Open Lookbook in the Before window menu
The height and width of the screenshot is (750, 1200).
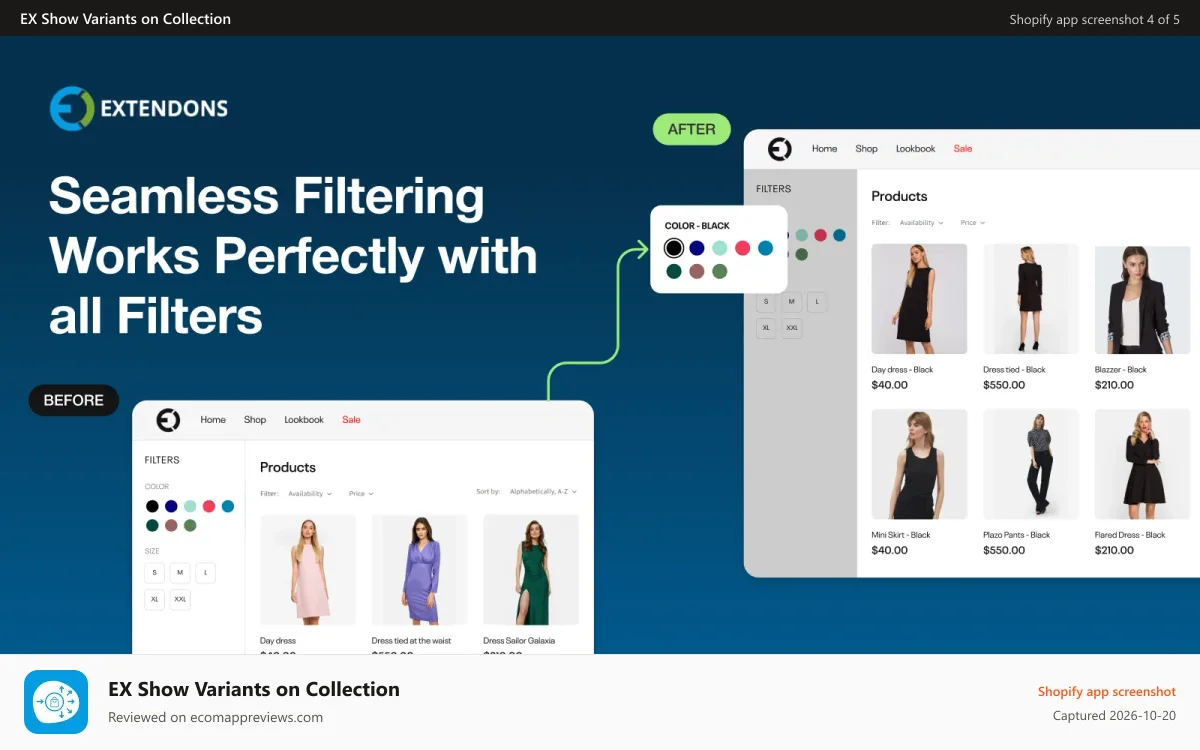[x=304, y=420]
